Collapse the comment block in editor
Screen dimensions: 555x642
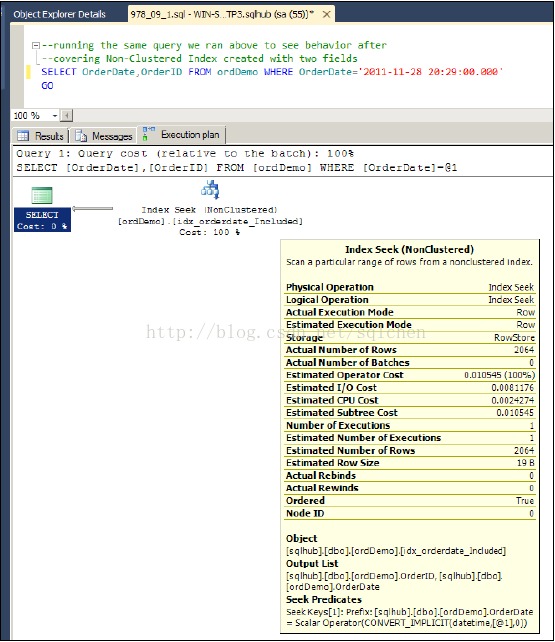point(36,45)
